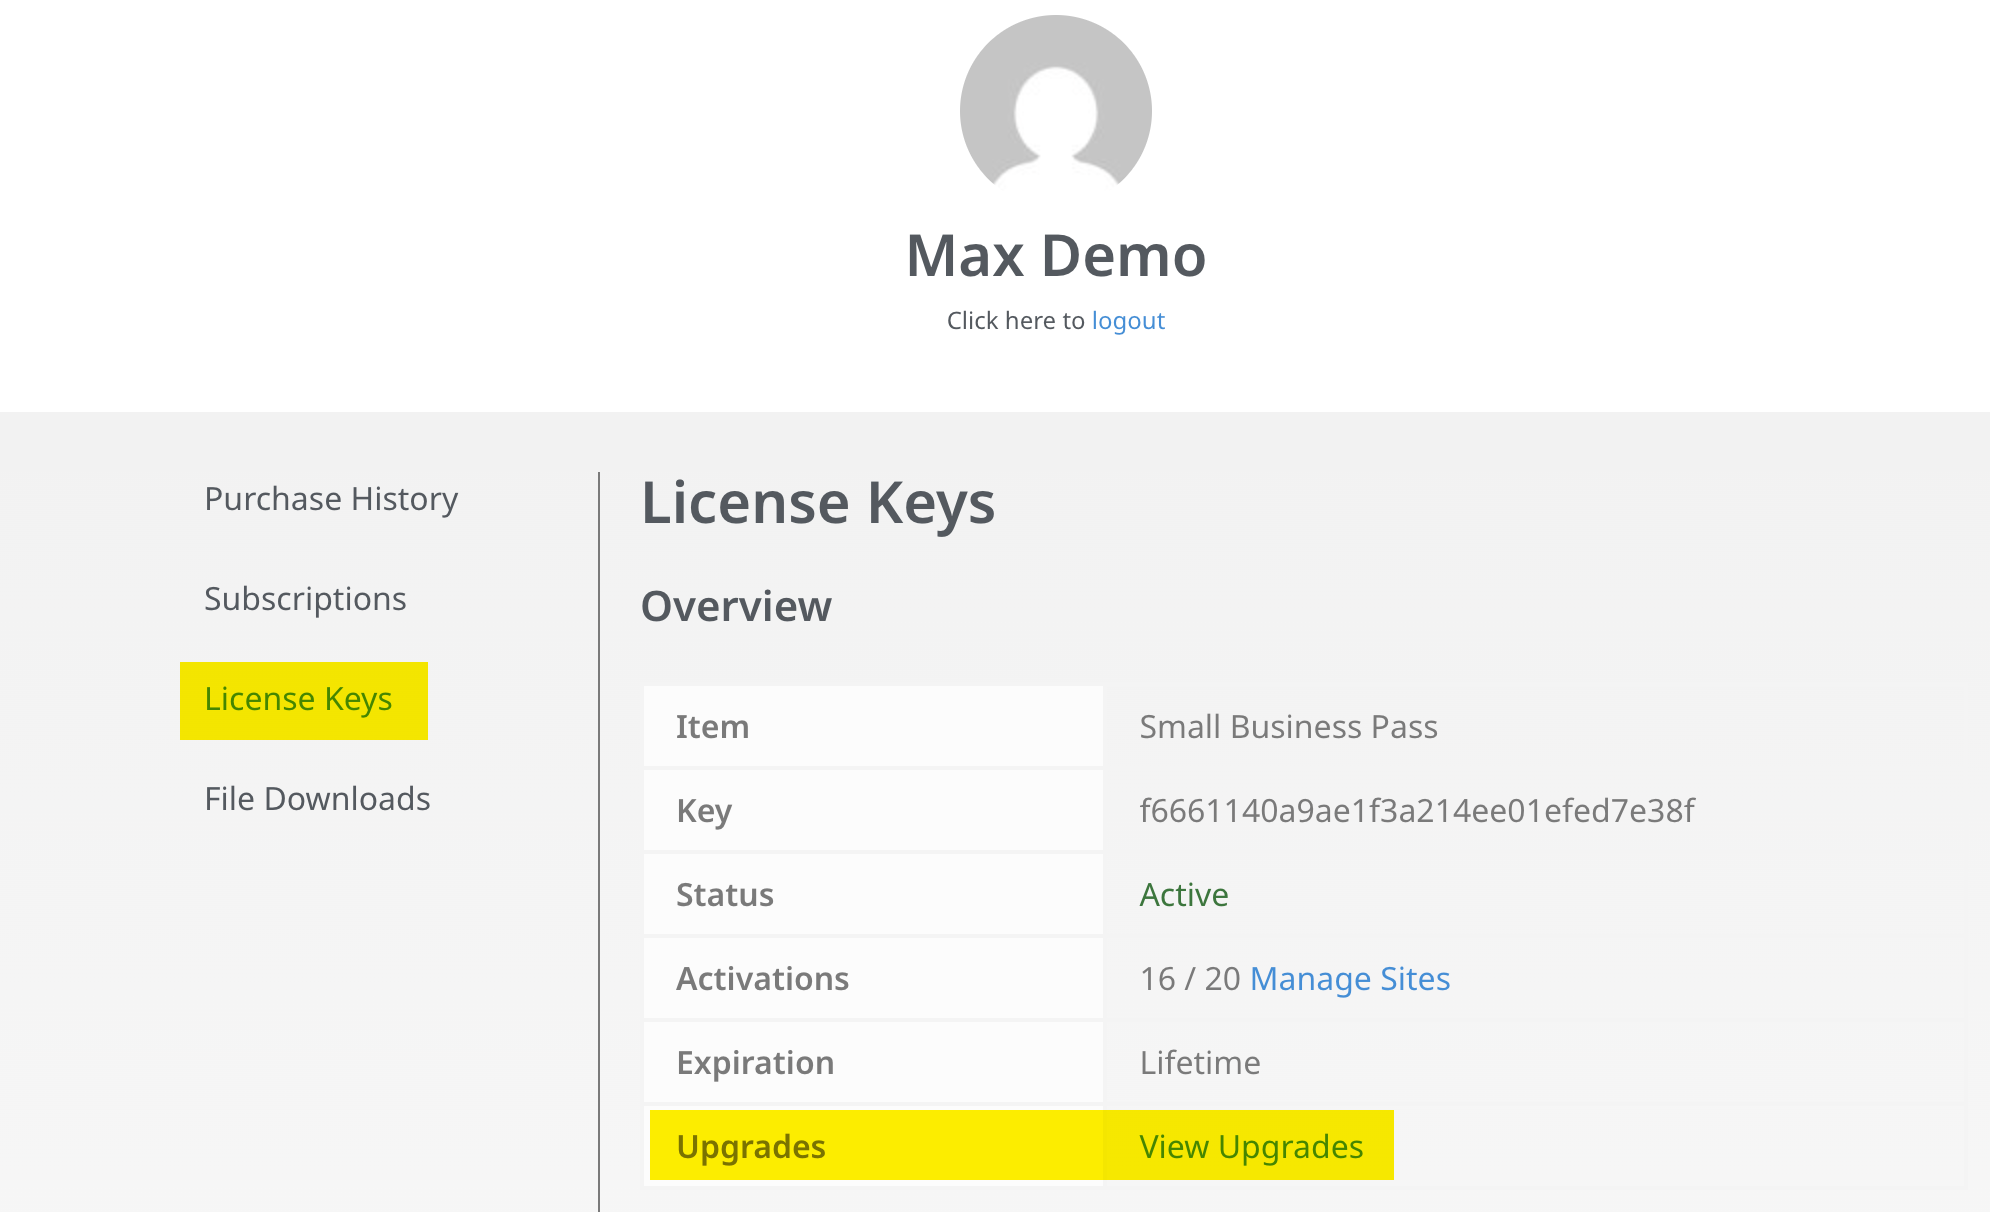
Task: Click the License Keys page heading
Action: coord(817,503)
